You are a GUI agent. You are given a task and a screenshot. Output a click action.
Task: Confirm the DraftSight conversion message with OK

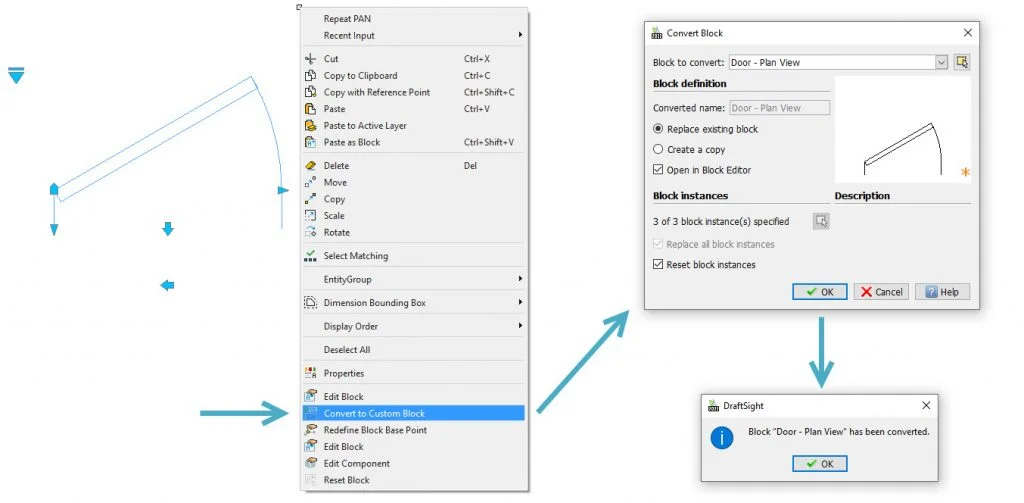click(x=820, y=464)
